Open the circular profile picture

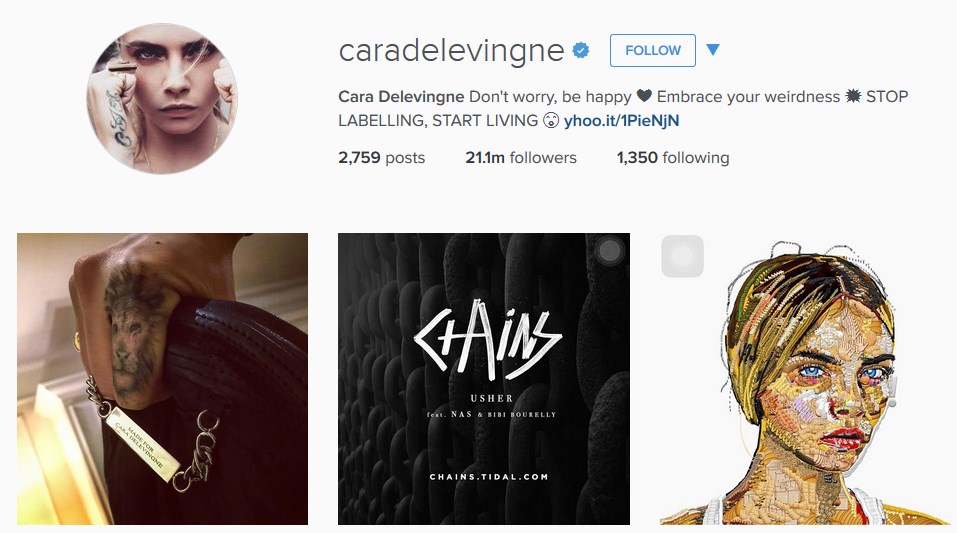pyautogui.click(x=162, y=98)
